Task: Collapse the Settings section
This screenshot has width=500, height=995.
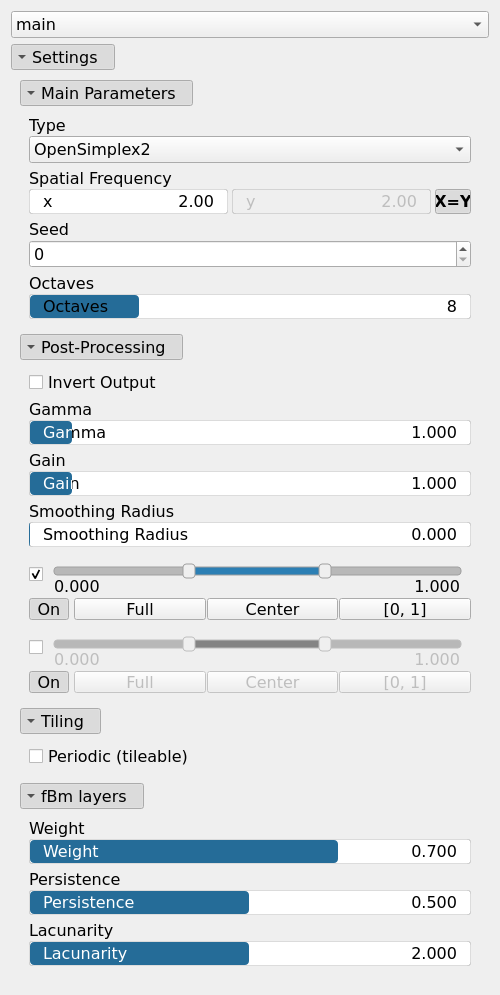Action: coord(63,57)
